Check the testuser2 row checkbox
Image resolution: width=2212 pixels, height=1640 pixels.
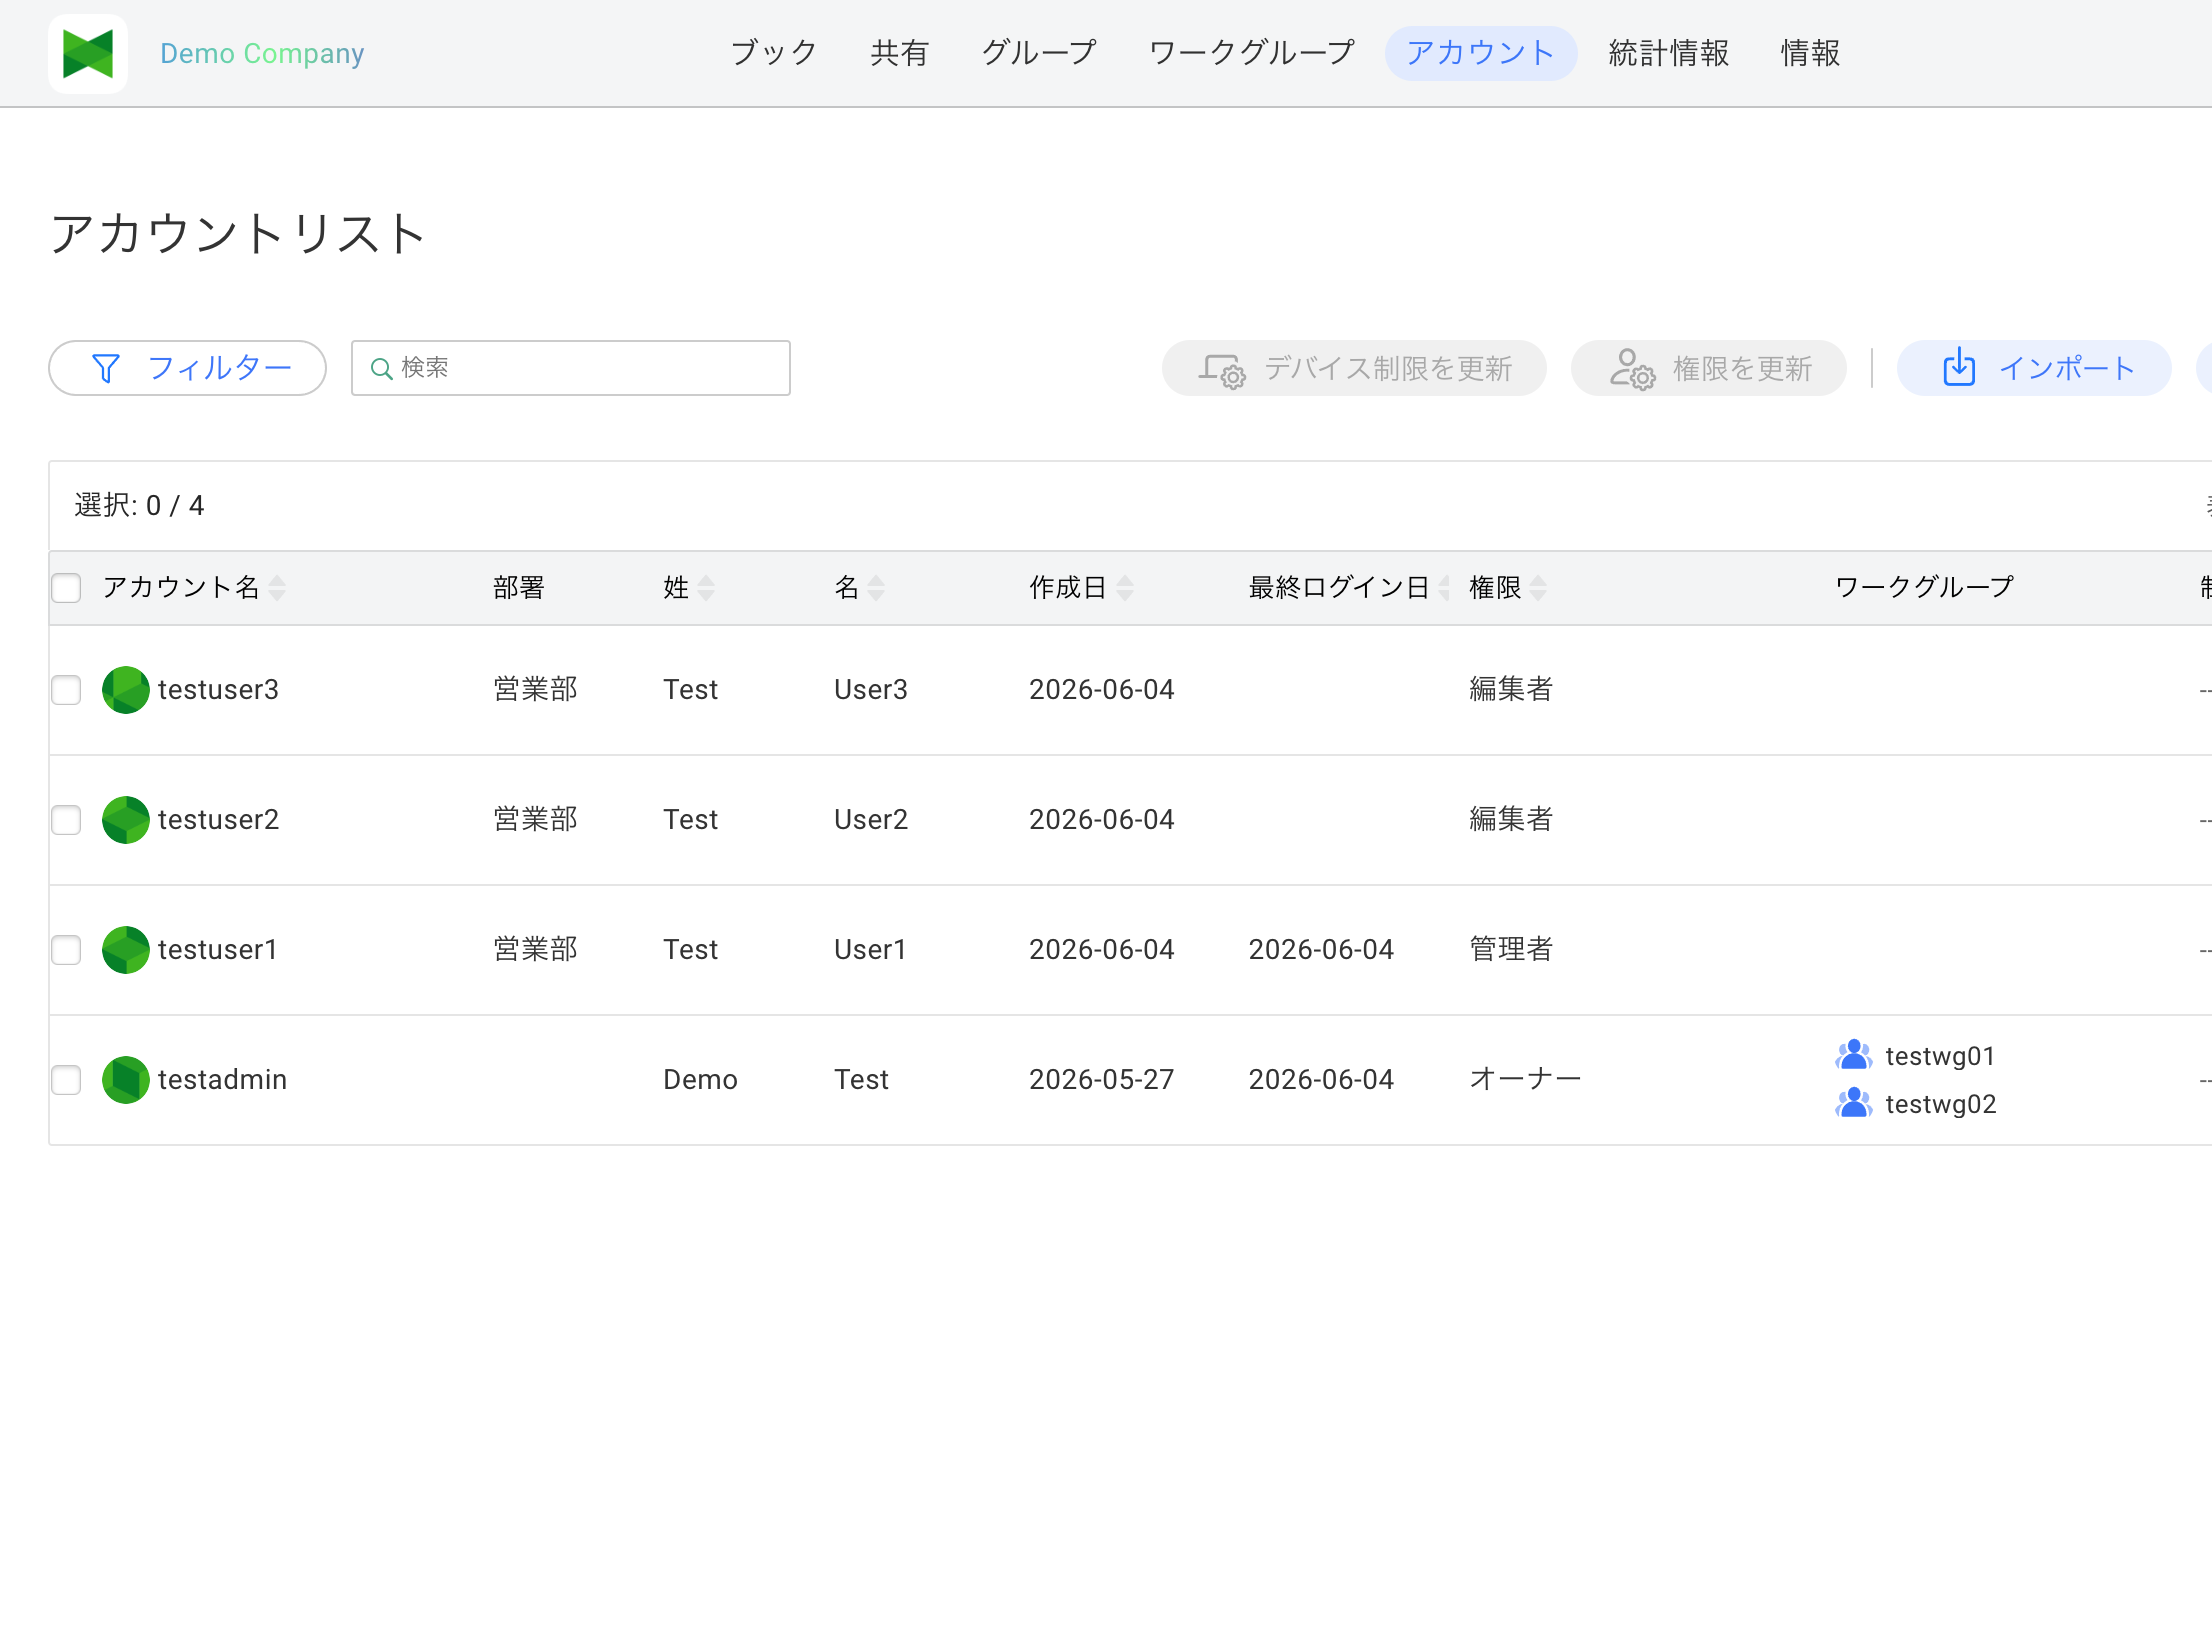66,820
